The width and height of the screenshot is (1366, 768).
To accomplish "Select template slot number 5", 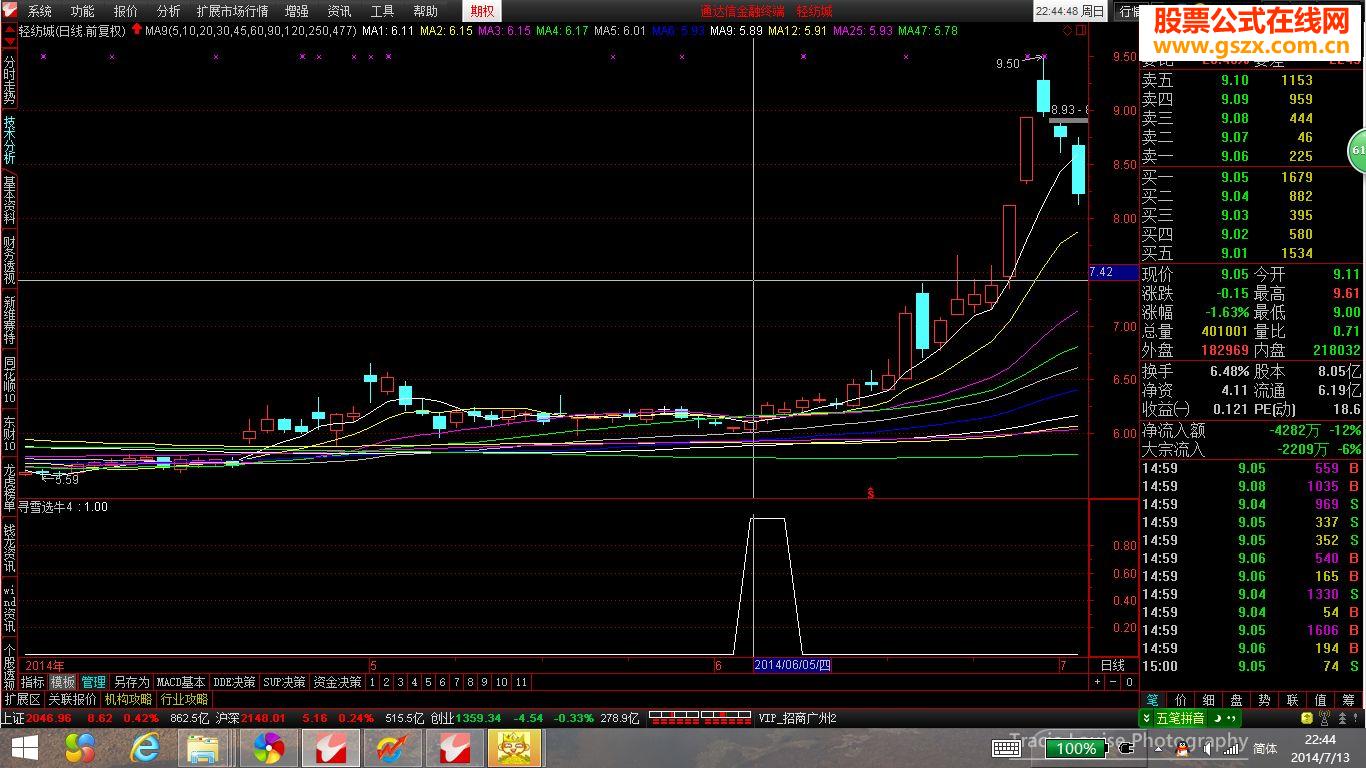I will (428, 682).
